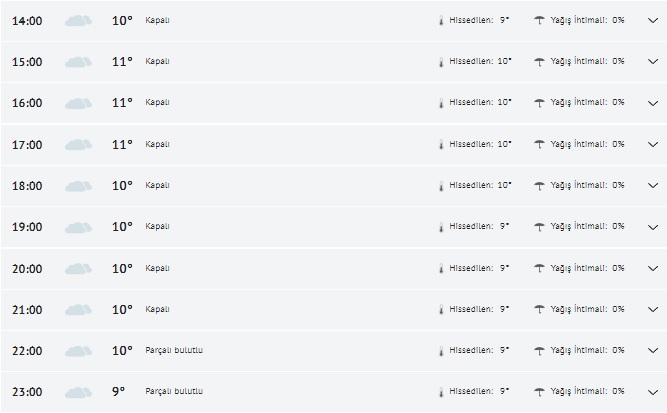Click the cloud icon in the 17:00 row
The image size is (667, 413).
pos(78,145)
